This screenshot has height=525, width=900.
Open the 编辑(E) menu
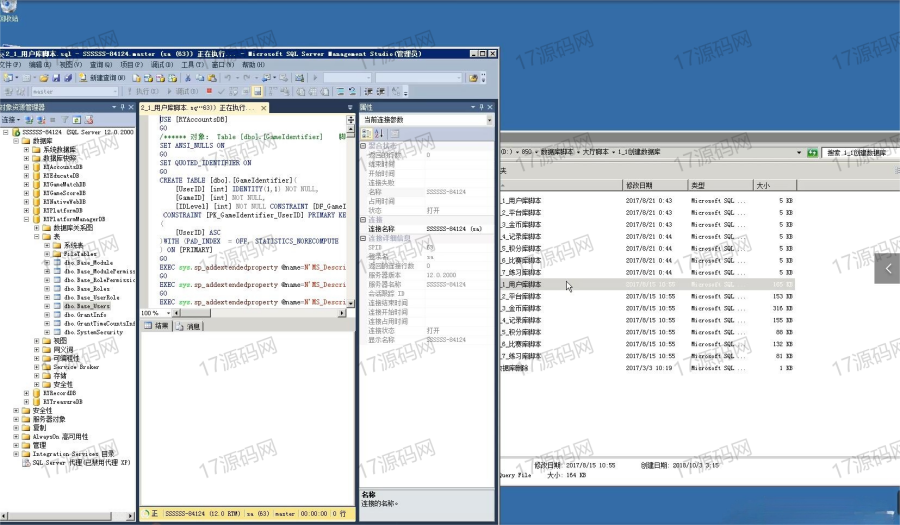pos(40,65)
